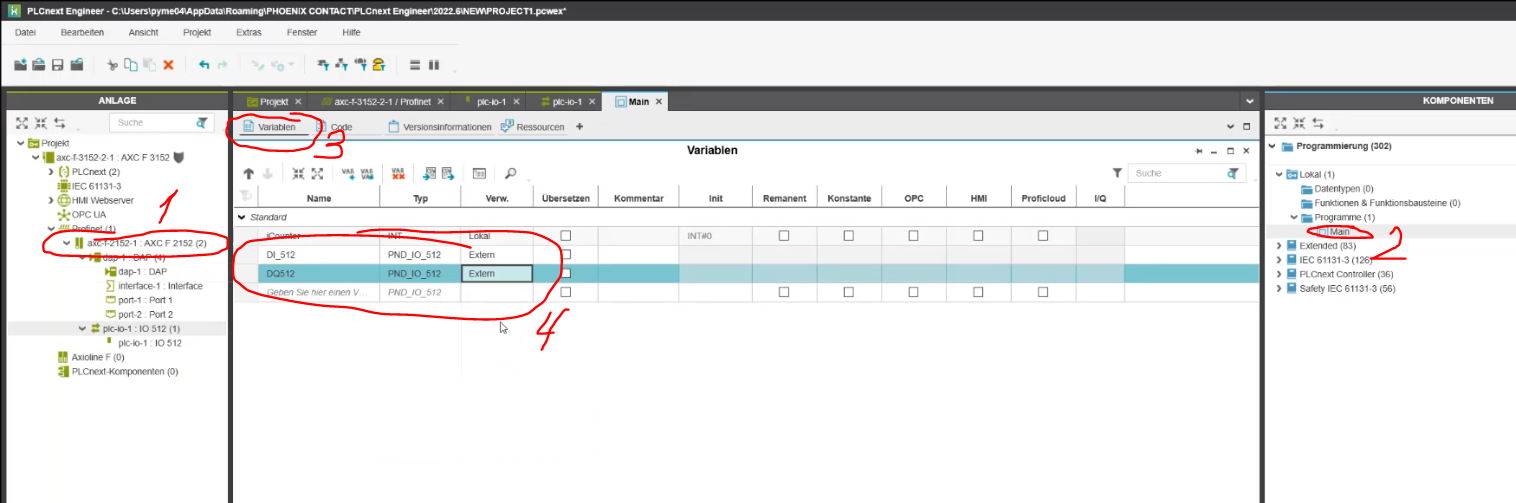Viewport: 1516px width, 503px height.
Task: Click the add variable VAR plus icon
Action: click(x=348, y=173)
